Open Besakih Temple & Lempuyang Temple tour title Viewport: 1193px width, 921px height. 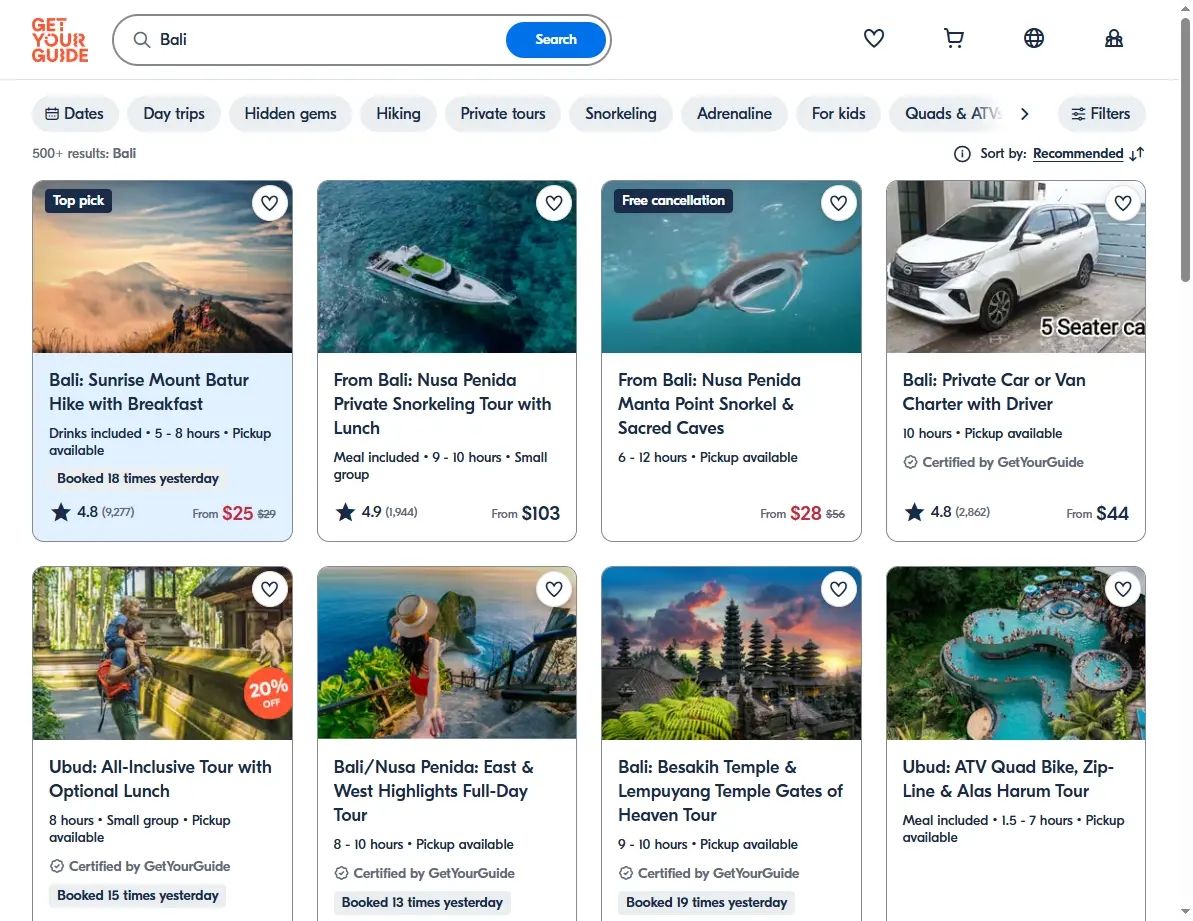[x=730, y=791]
